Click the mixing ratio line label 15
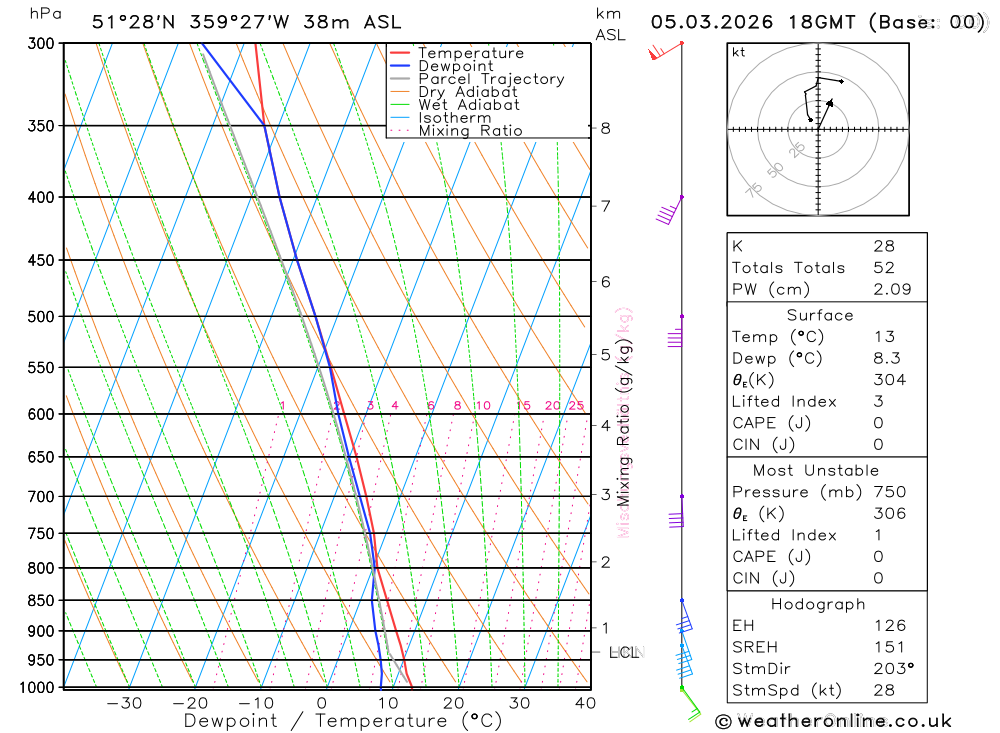Screen dimensions: 1000x733 click(x=523, y=406)
